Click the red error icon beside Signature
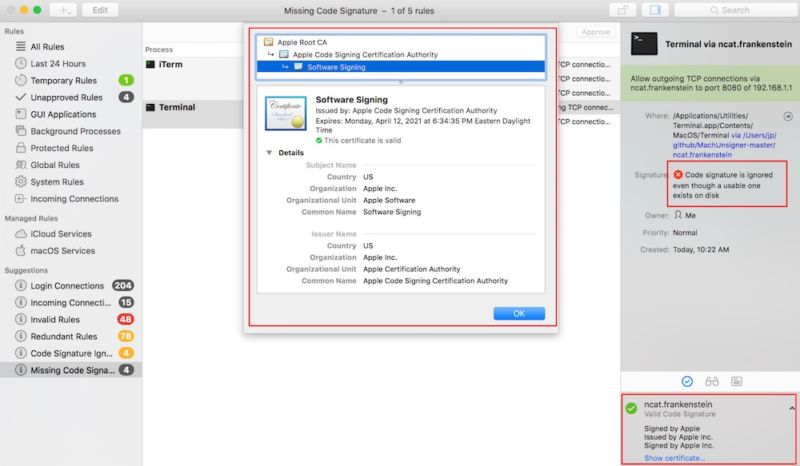Image resolution: width=800 pixels, height=466 pixels. [678, 175]
